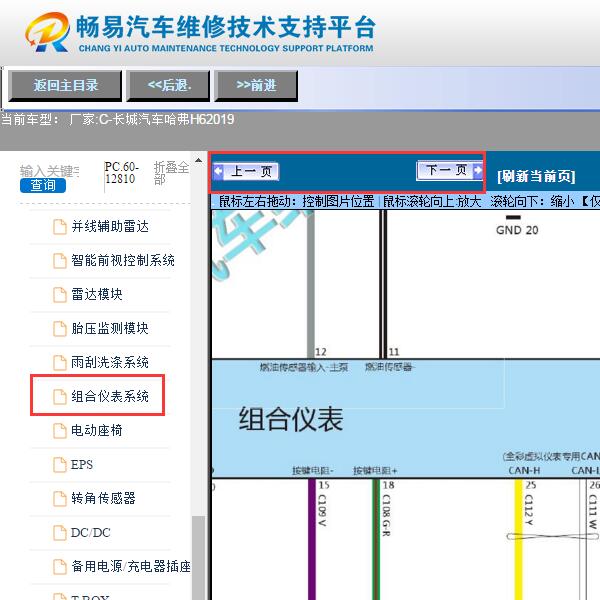
Task: Click the GND 20 label in the diagram
Action: click(517, 230)
